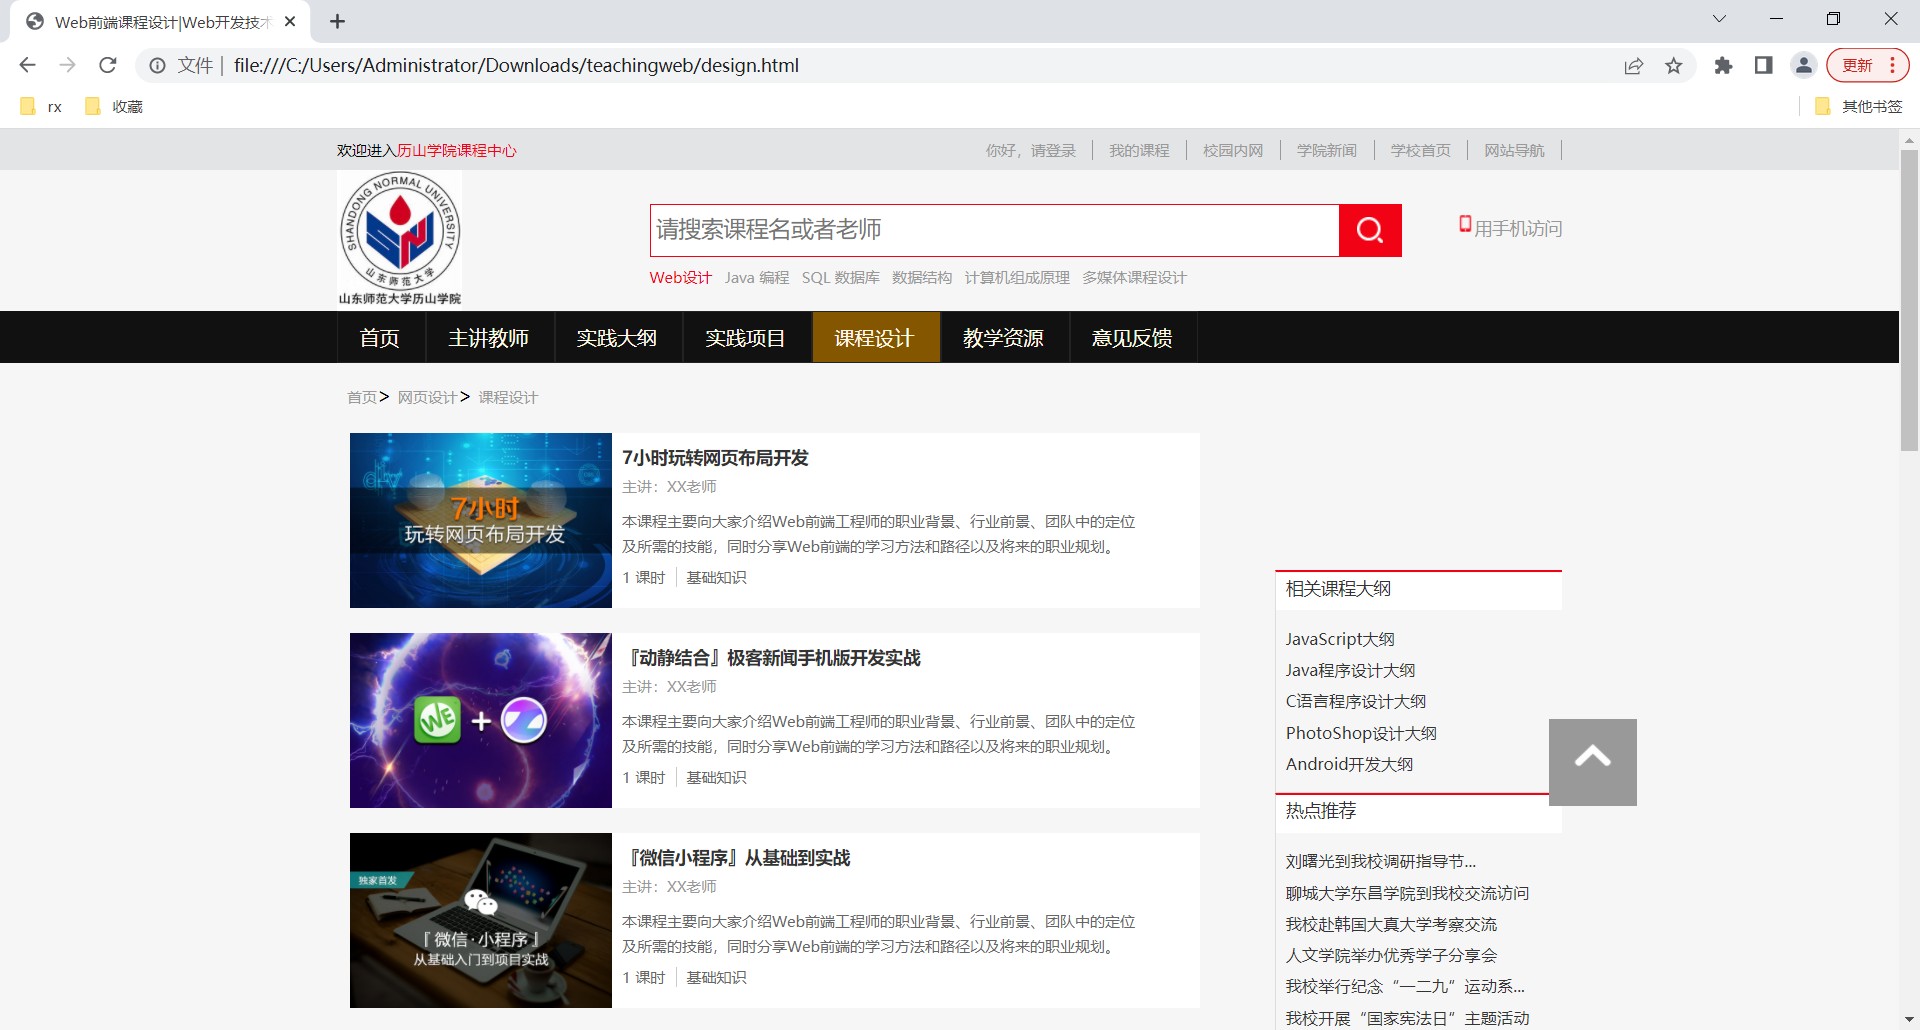Close the Web前端课程设计 tab
Screen dimensions: 1920x1030
click(290, 21)
